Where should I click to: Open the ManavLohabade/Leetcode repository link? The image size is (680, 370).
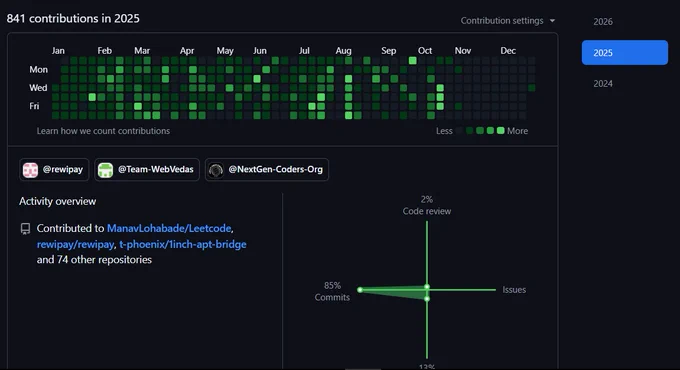tap(169, 228)
